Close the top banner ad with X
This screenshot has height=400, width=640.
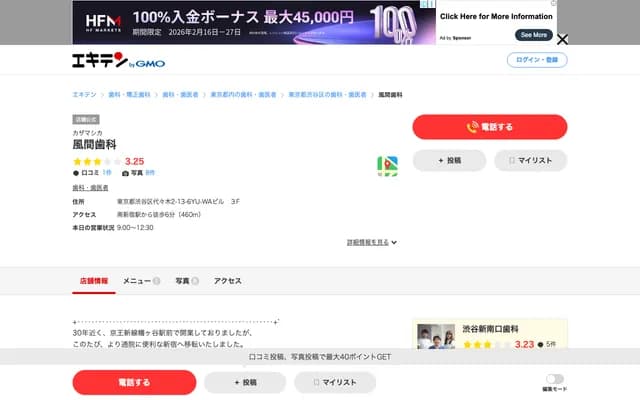562,40
